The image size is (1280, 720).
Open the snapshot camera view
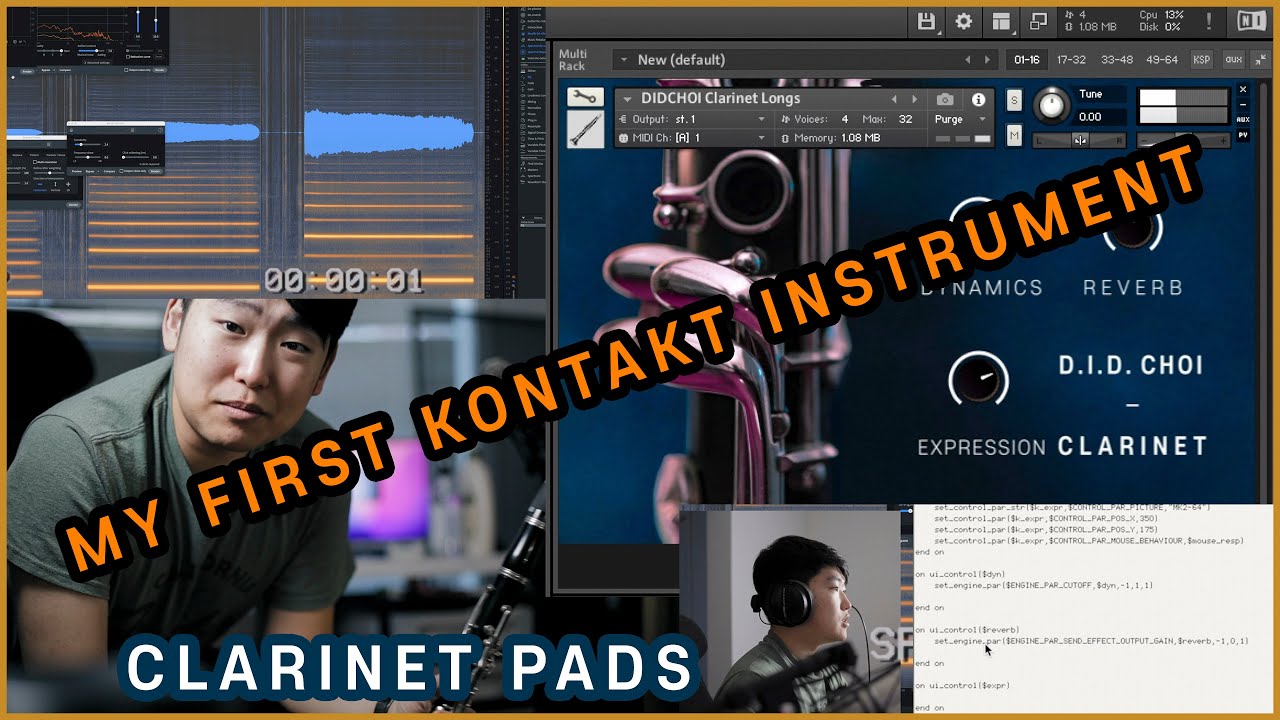[x=945, y=99]
